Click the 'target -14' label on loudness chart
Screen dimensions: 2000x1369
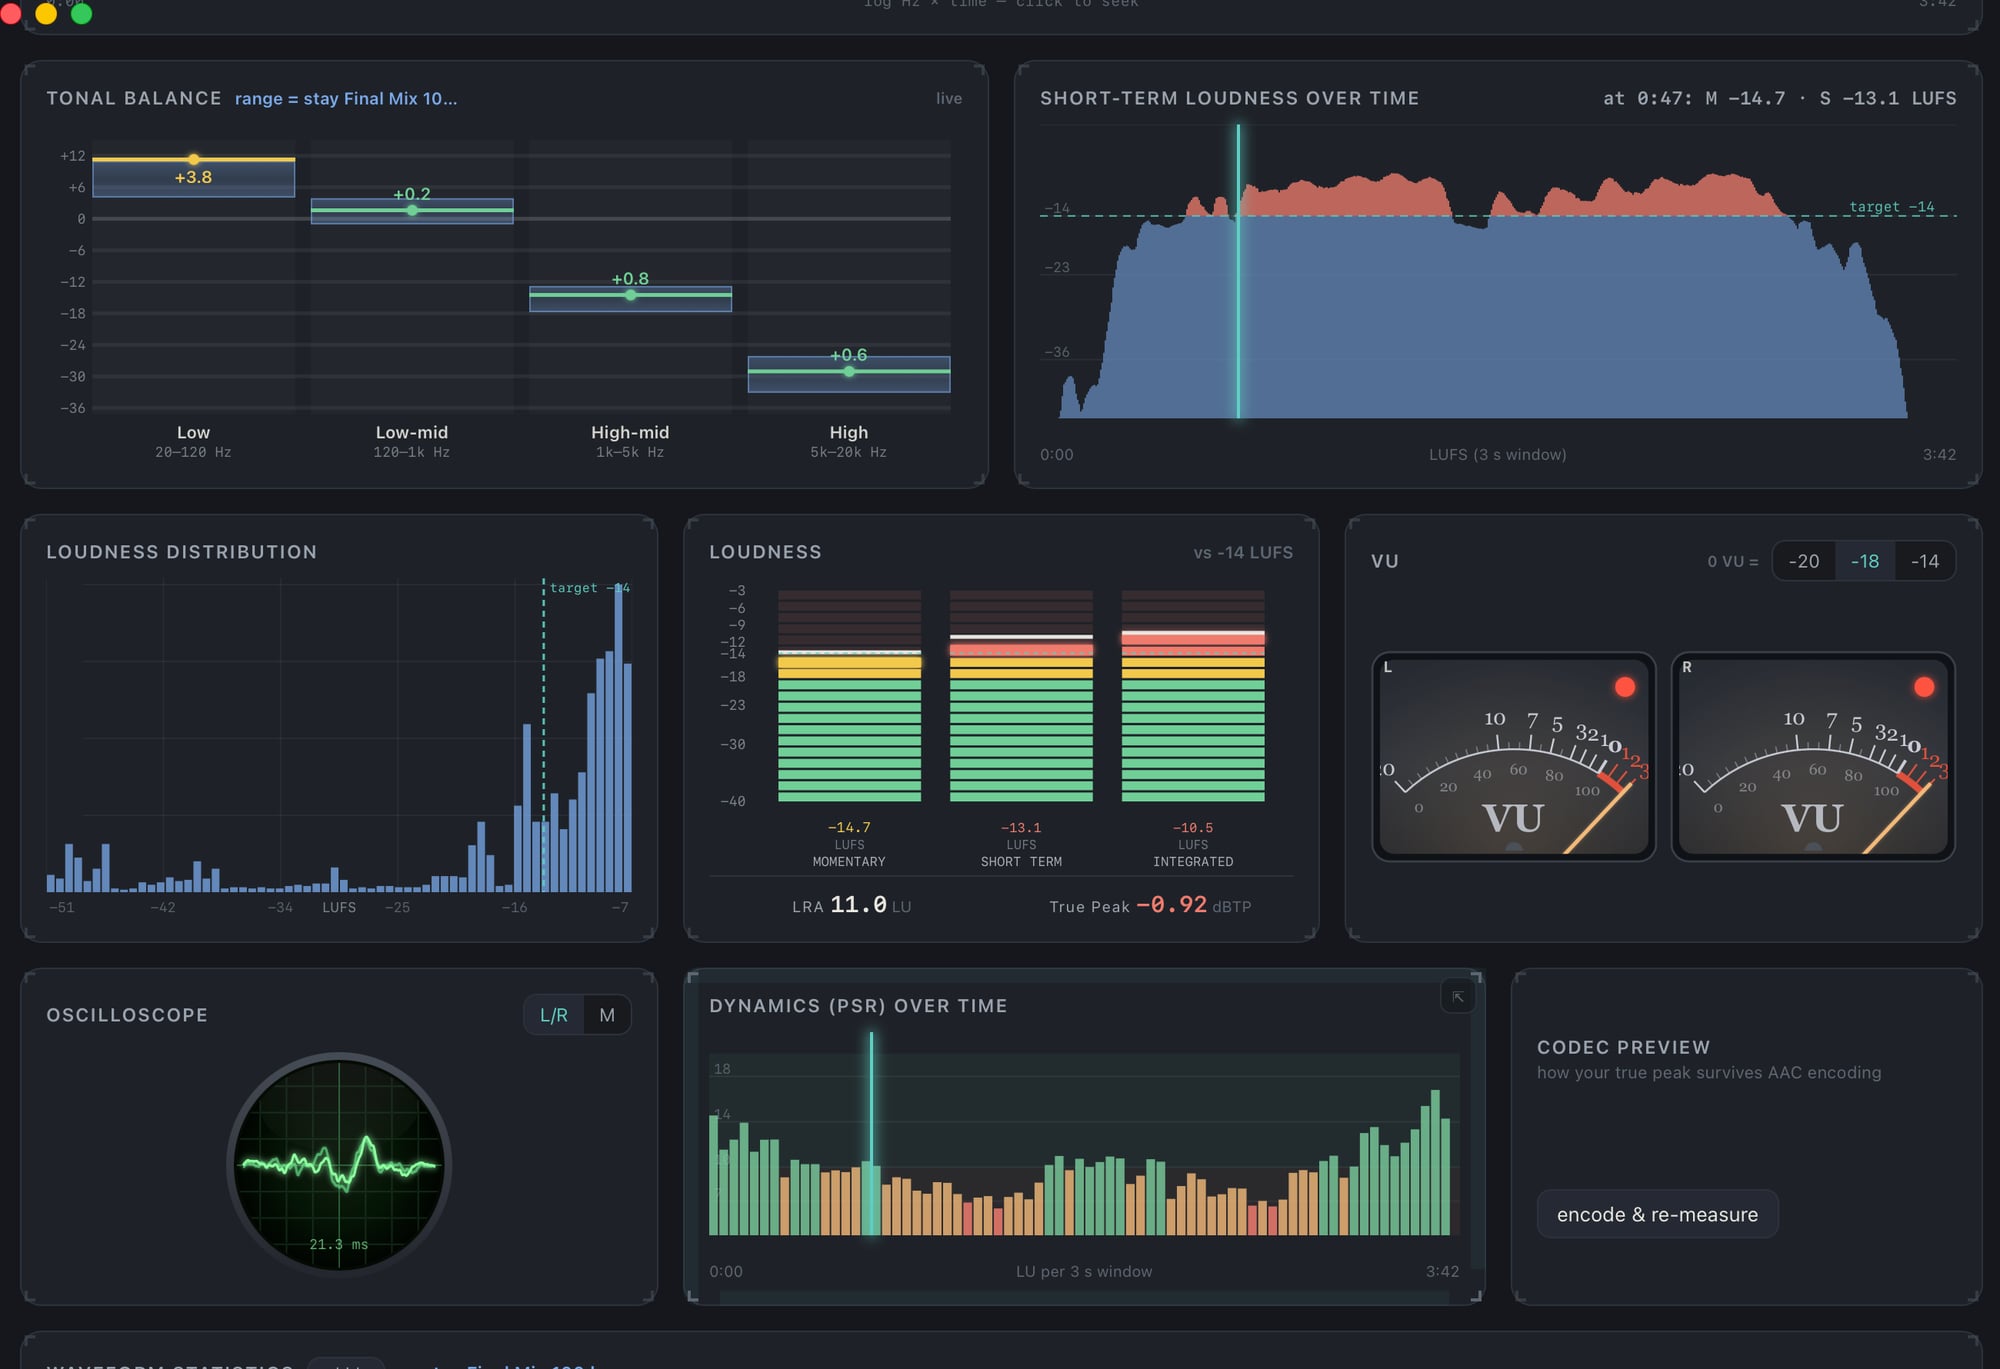pyautogui.click(x=1891, y=207)
